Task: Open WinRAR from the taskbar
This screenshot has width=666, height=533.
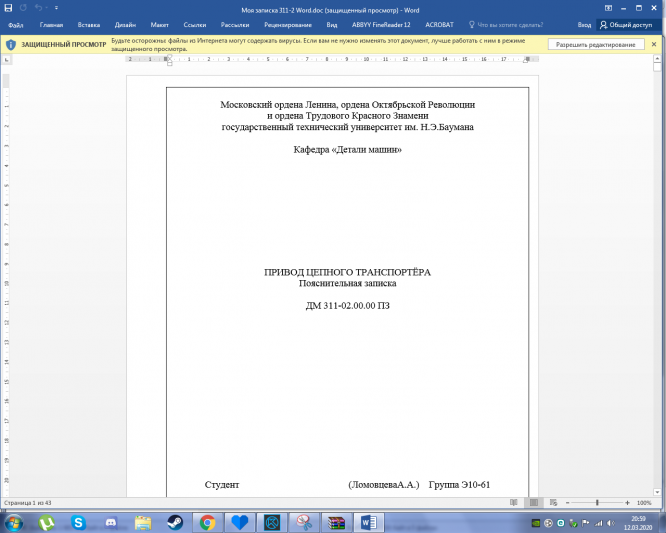Action: (x=336, y=522)
